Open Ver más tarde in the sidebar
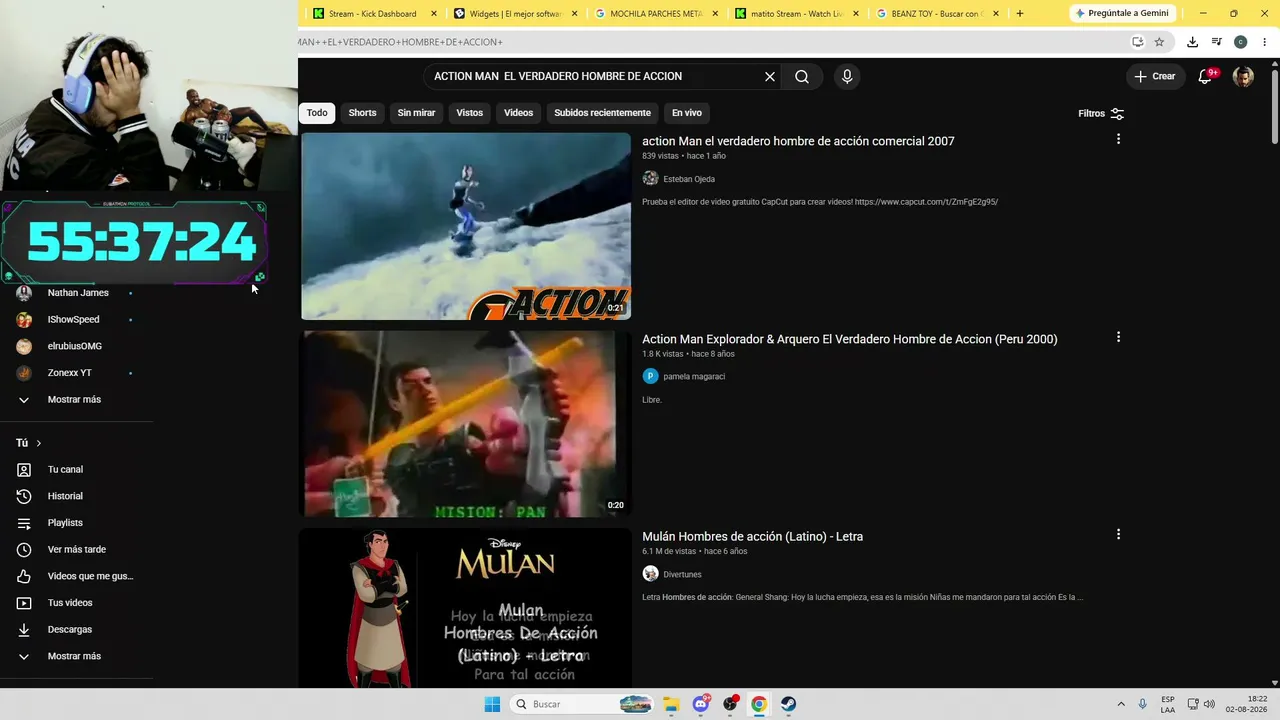 [x=76, y=549]
